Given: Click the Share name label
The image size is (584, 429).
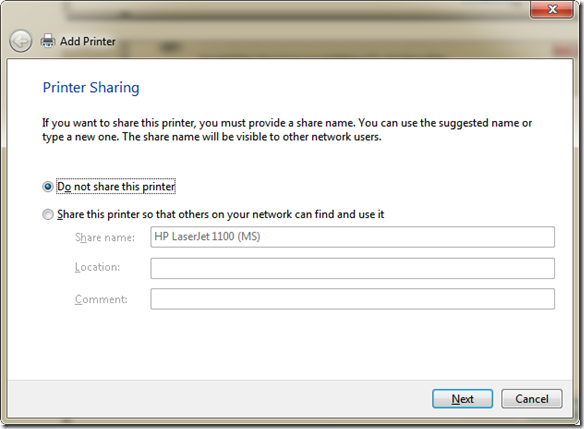Looking at the screenshot, I should point(105,237).
